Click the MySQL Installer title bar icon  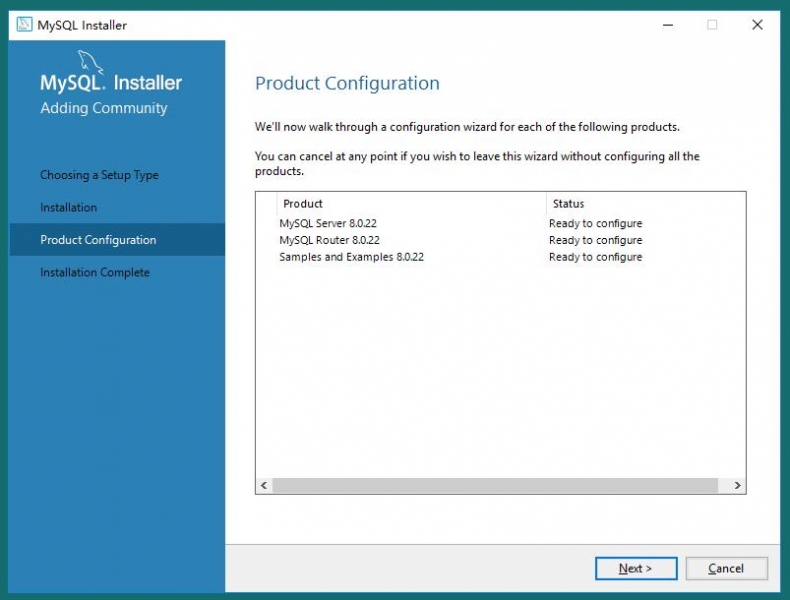tap(24, 25)
